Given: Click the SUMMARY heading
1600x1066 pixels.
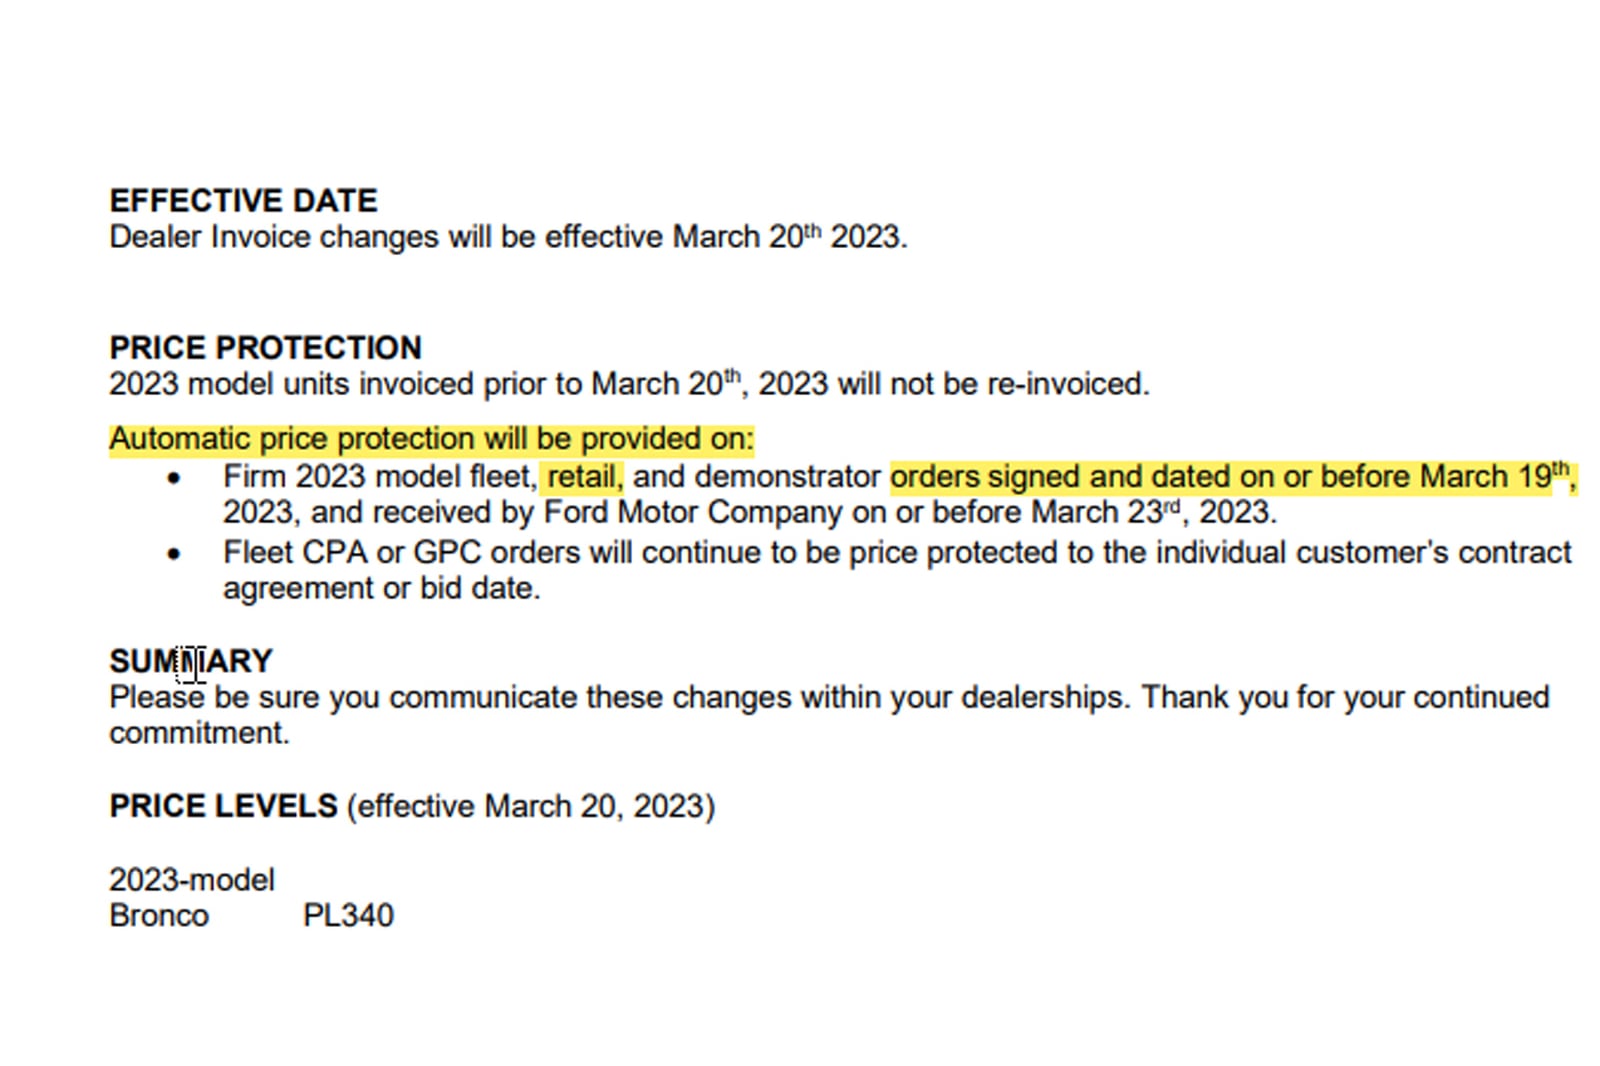Looking at the screenshot, I should [190, 662].
